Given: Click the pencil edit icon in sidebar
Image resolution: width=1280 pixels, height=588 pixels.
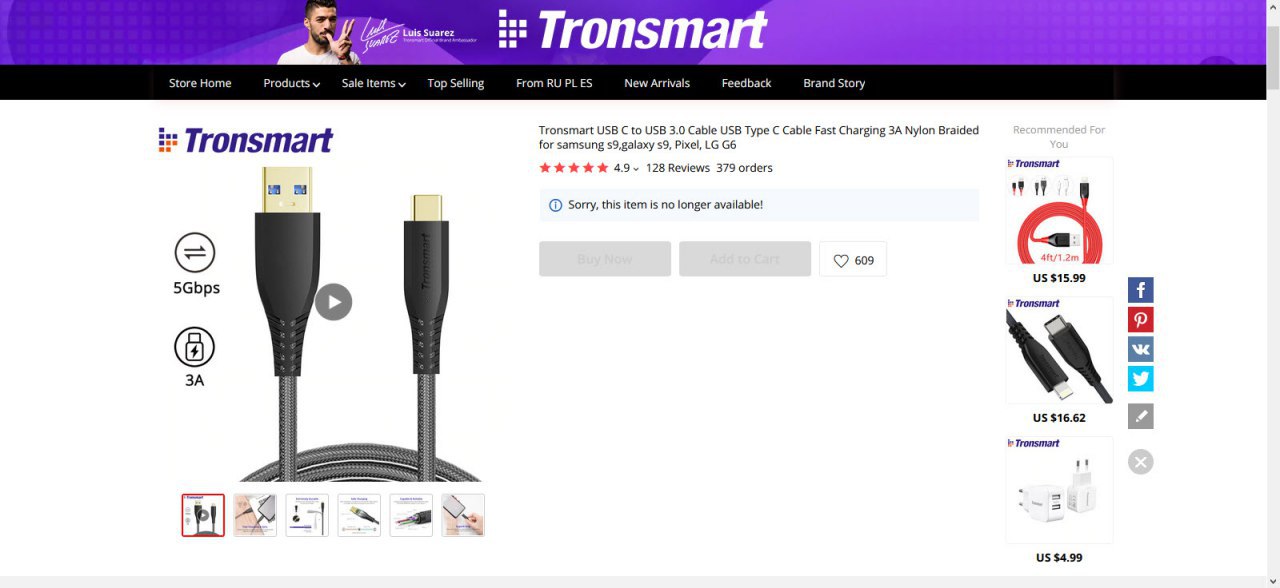Looking at the screenshot, I should click(x=1140, y=416).
